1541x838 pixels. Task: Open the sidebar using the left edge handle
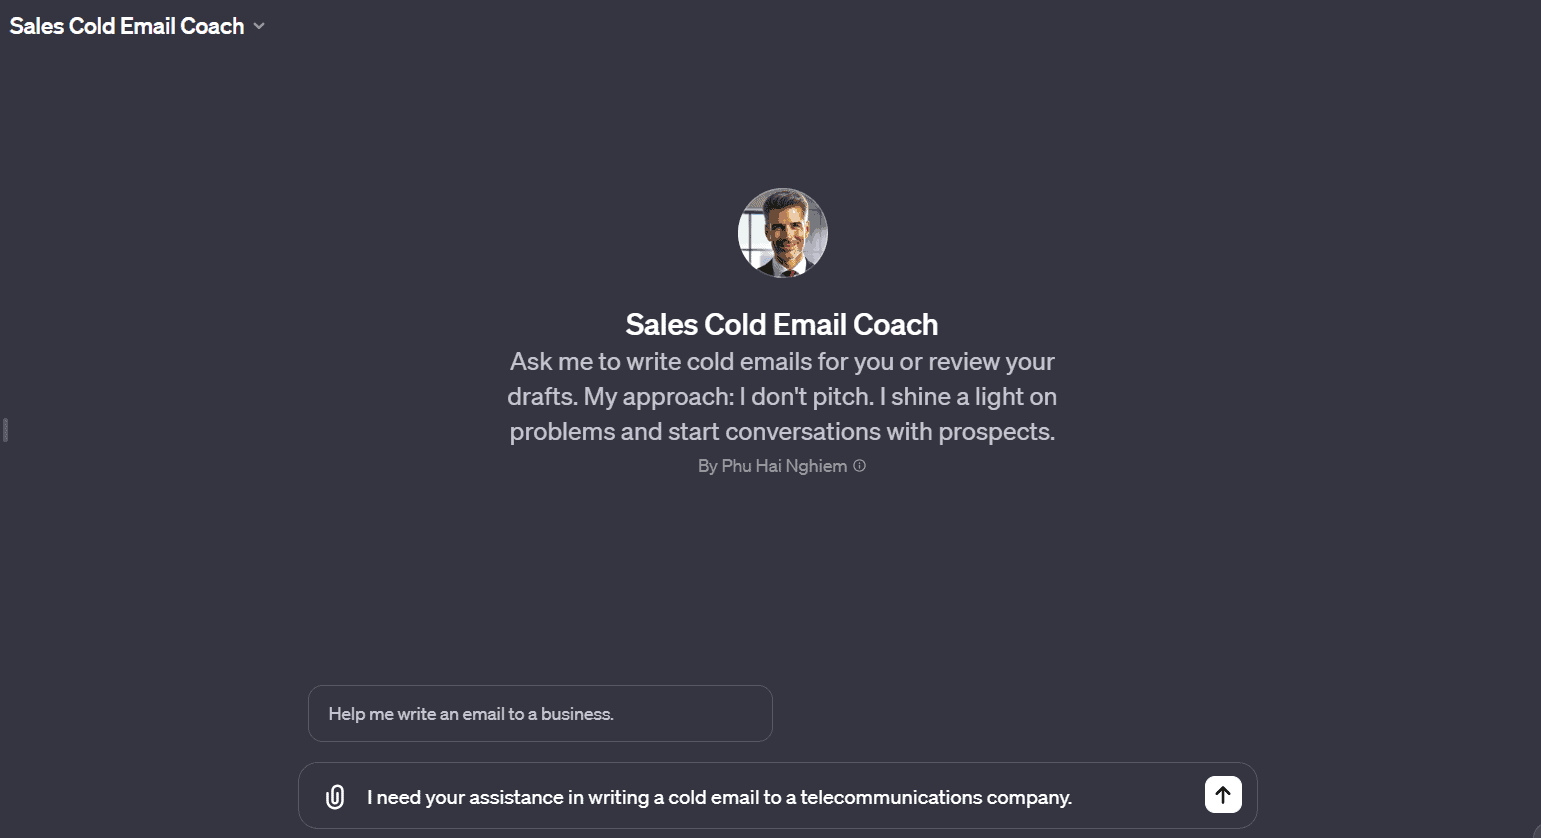5,430
